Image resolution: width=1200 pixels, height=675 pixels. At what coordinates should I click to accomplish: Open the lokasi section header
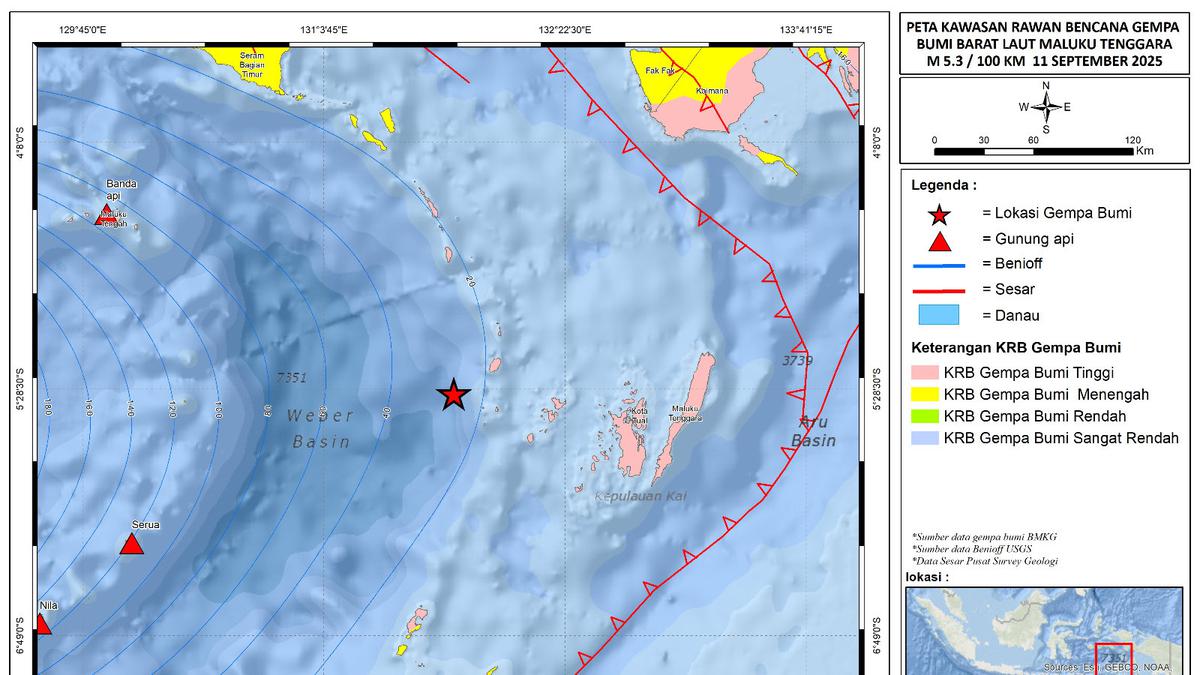pos(925,576)
